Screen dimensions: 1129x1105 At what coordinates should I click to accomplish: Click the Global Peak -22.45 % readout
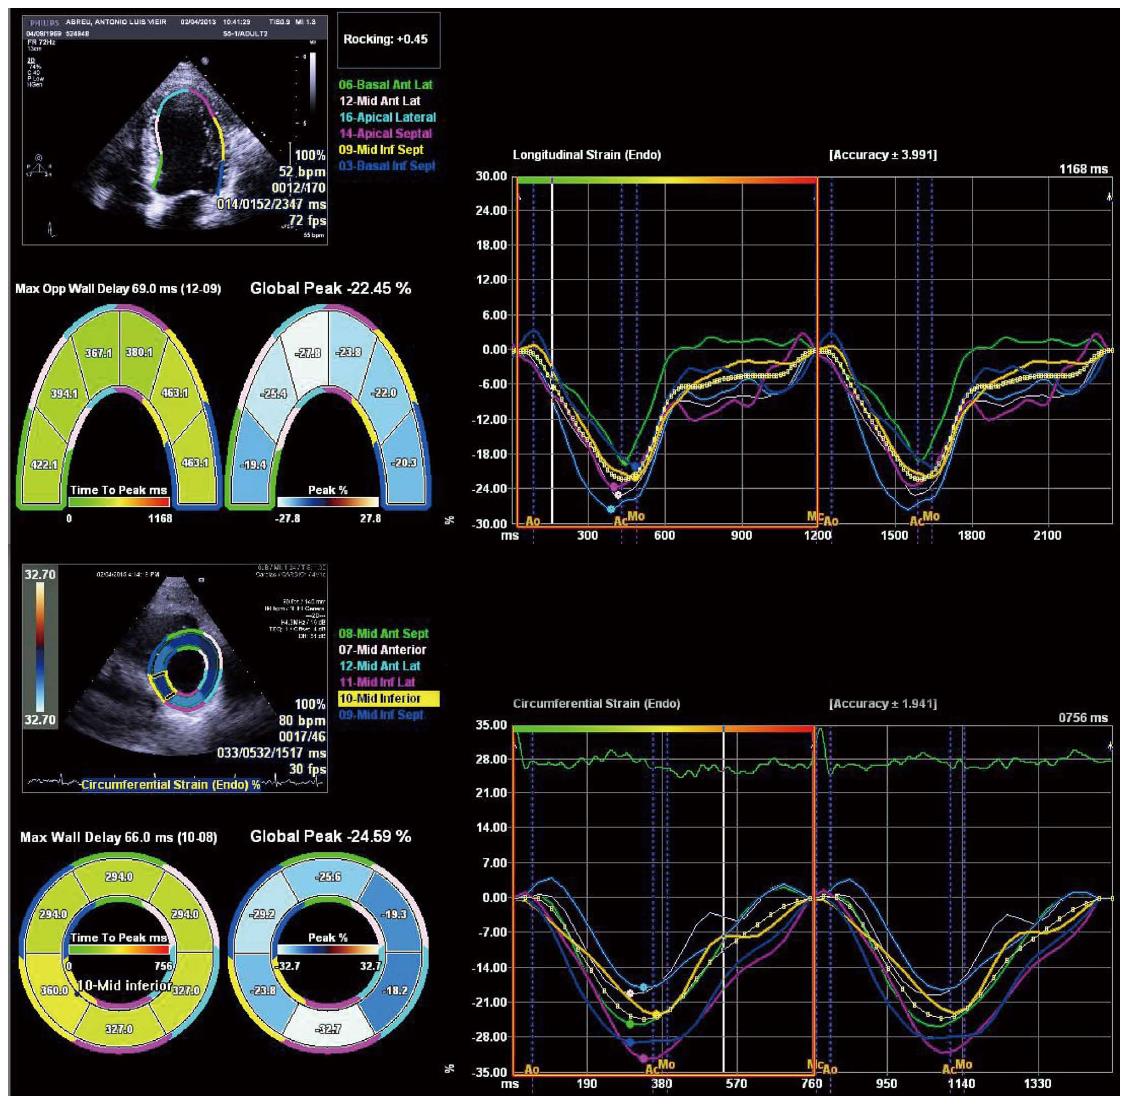[x=330, y=289]
